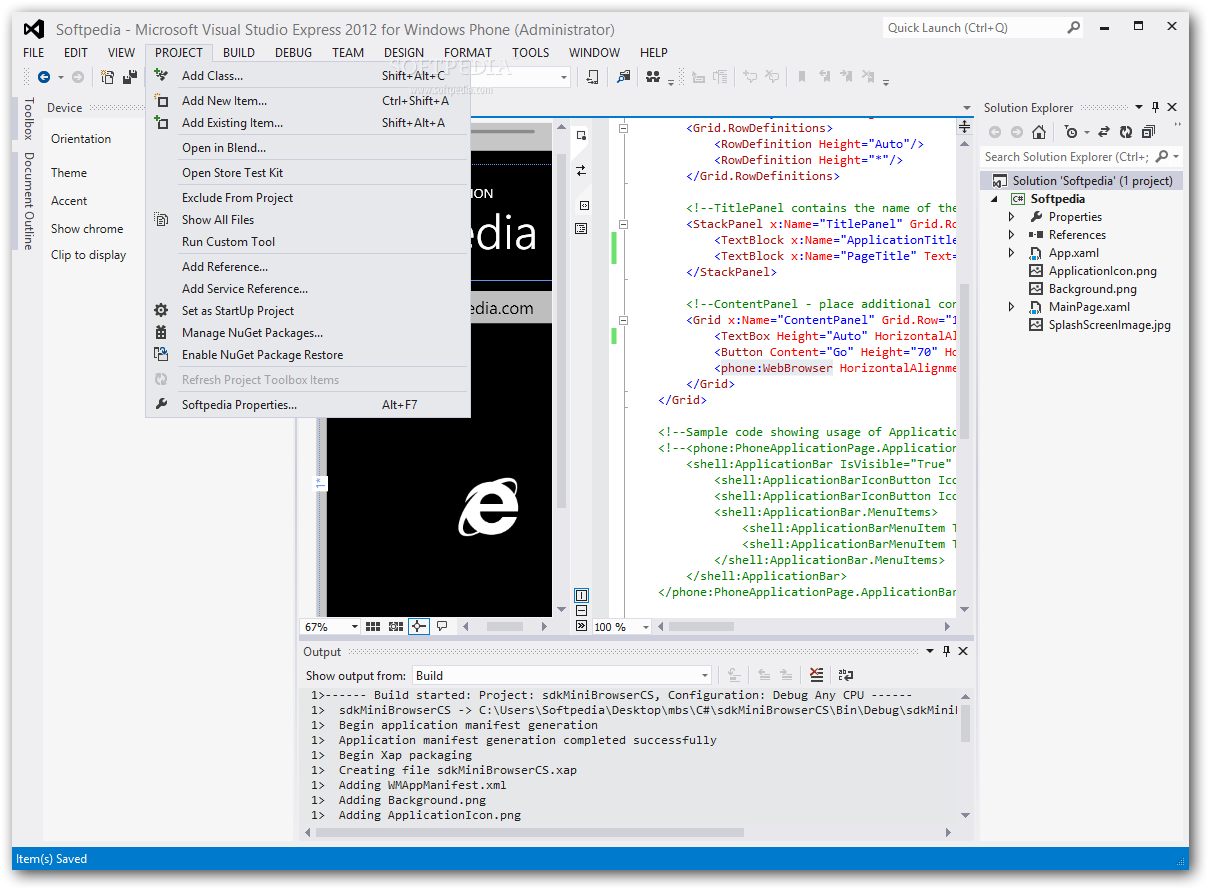The image size is (1209, 890).
Task: Click the search magnifier in Solution Explorer
Action: [1162, 157]
